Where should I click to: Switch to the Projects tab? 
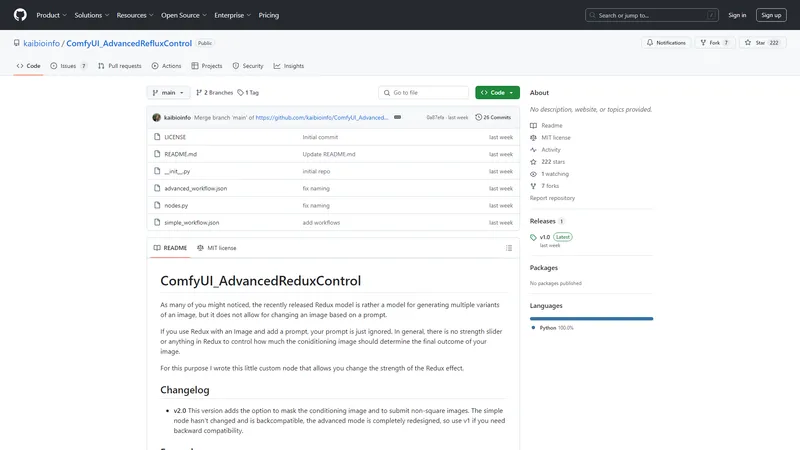207,66
